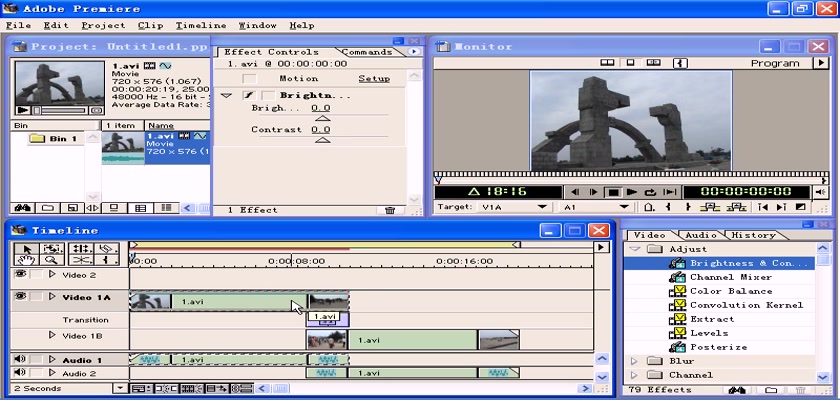Screen dimensions: 840x400
Task: Toggle Brightness effect enable checkbox
Action: [248, 95]
